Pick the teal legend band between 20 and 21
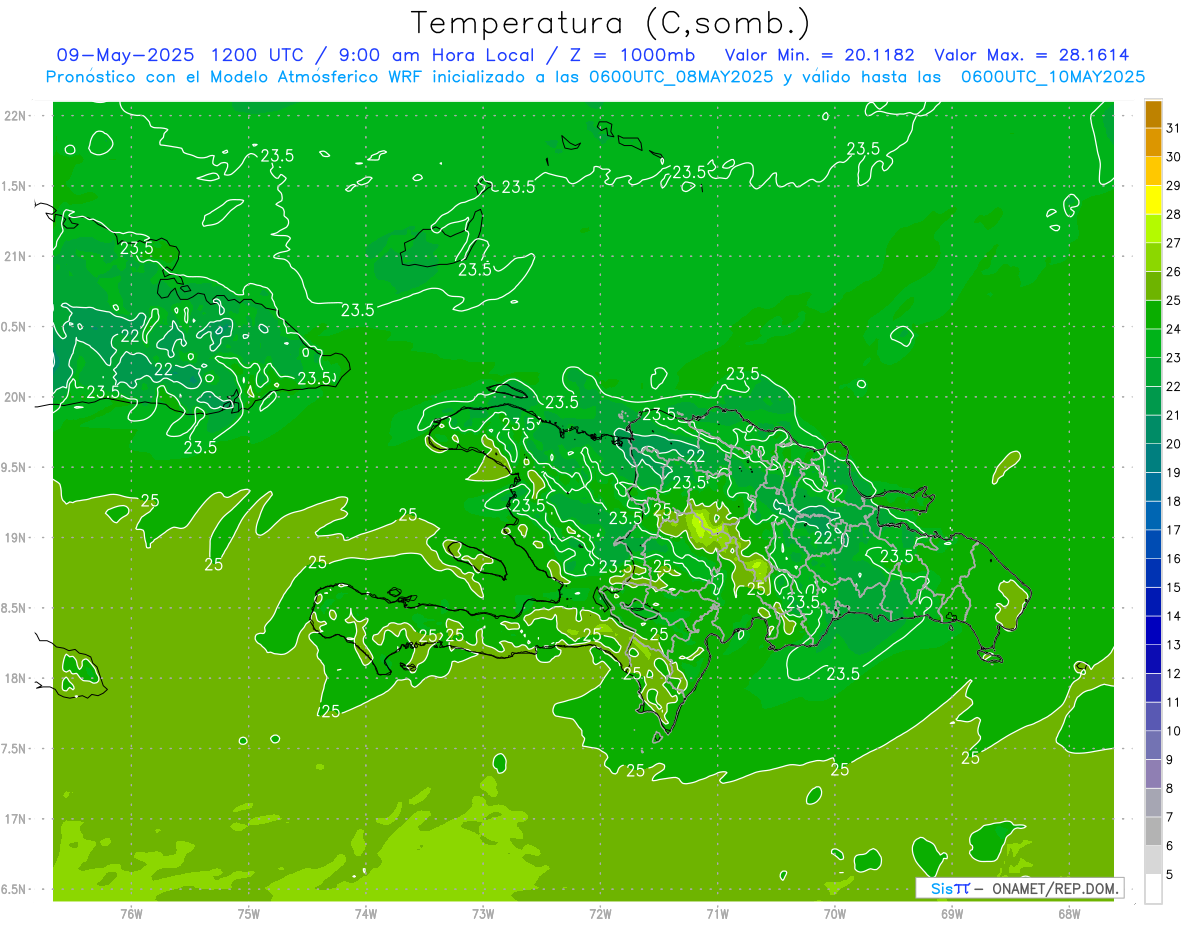 [x=1153, y=430]
